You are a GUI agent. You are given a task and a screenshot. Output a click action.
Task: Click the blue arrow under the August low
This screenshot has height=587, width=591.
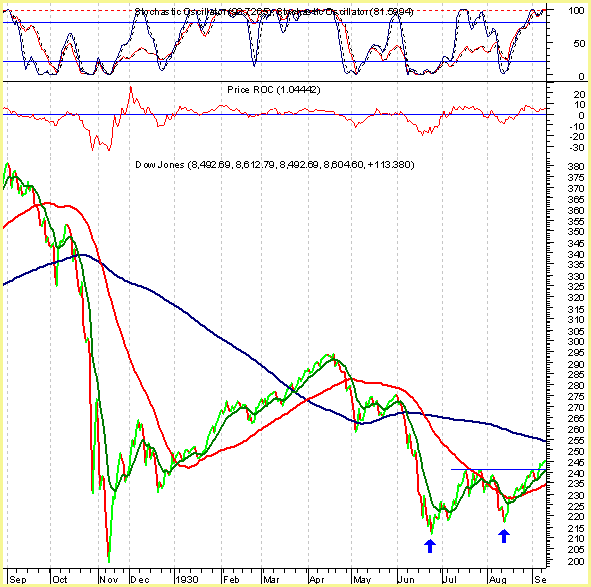click(x=504, y=536)
